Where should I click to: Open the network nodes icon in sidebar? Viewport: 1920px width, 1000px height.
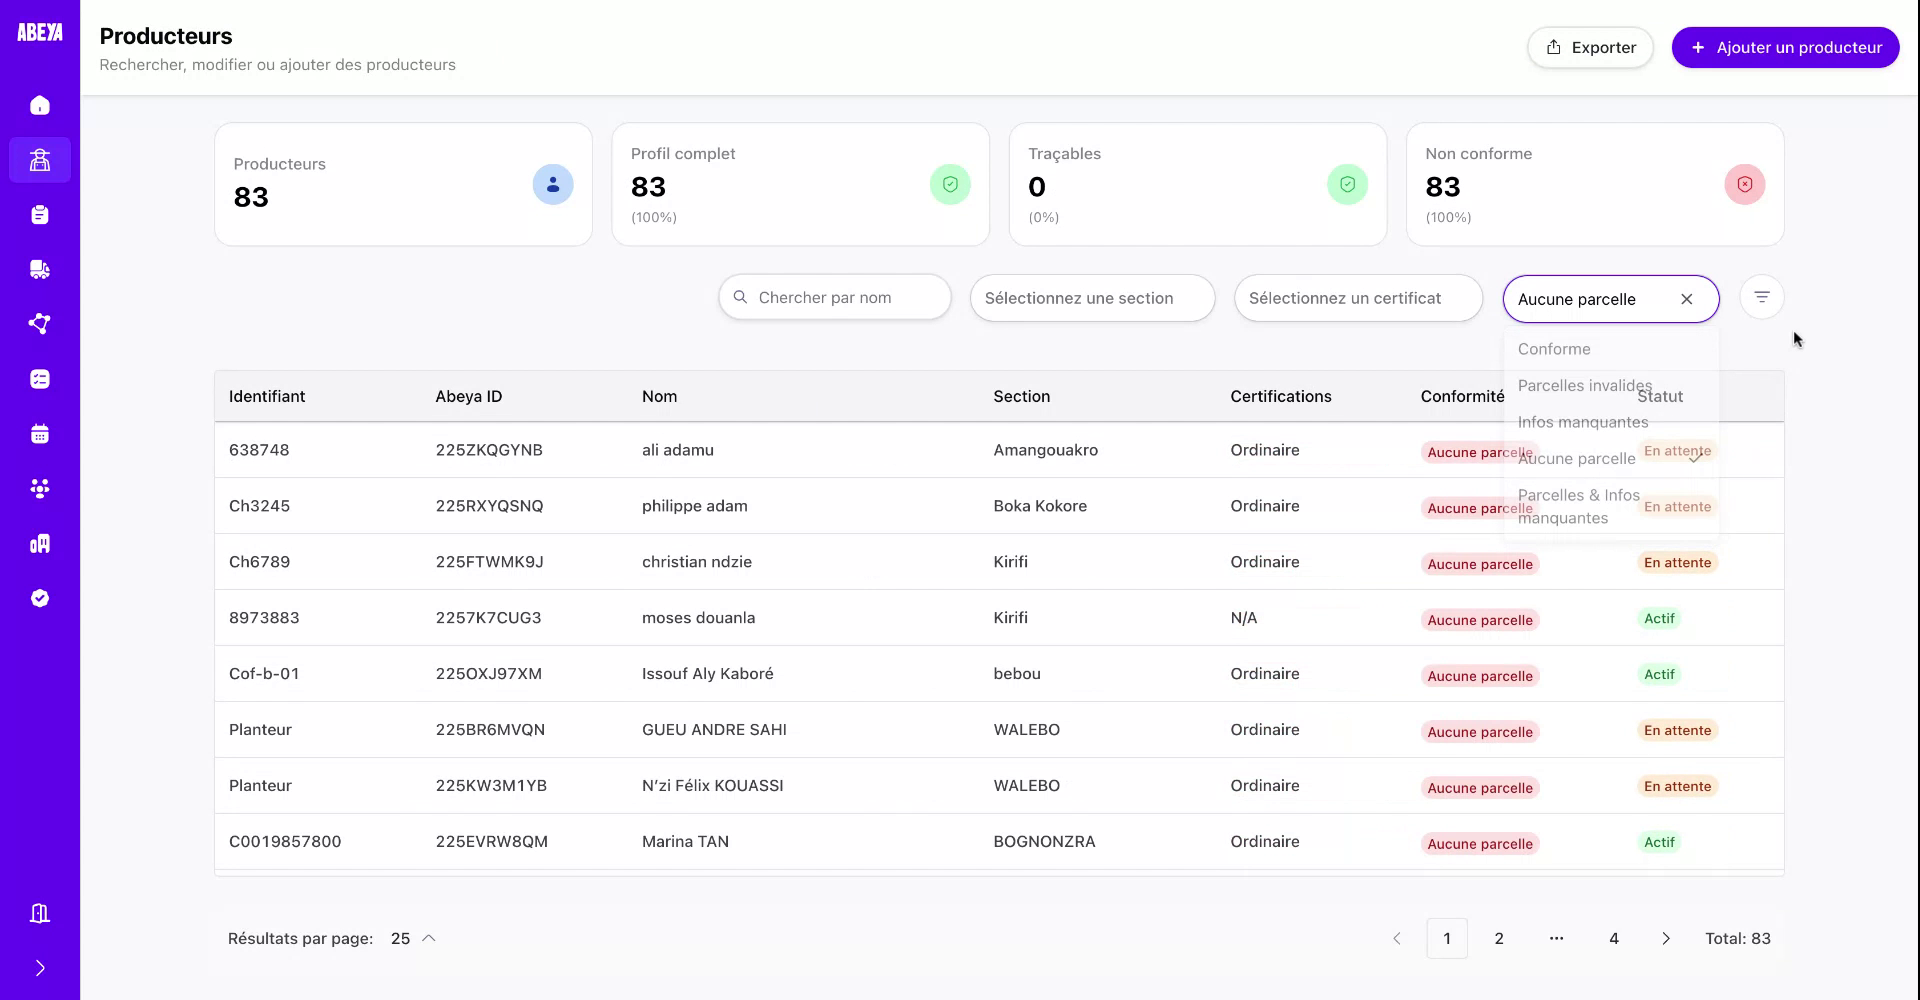(40, 324)
